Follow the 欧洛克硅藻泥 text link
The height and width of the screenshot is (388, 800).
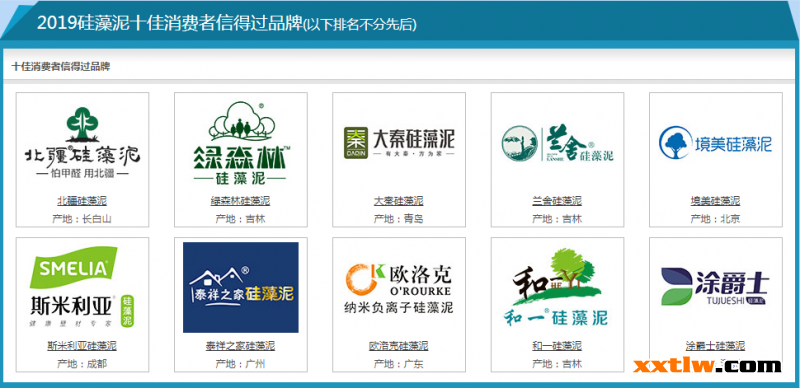(x=399, y=346)
